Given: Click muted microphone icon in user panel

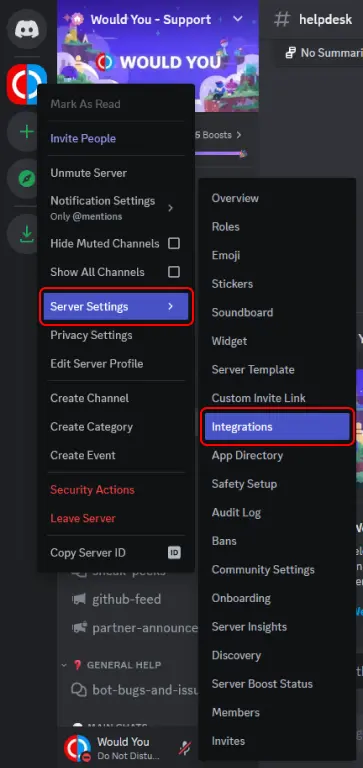Looking at the screenshot, I should click(185, 748).
